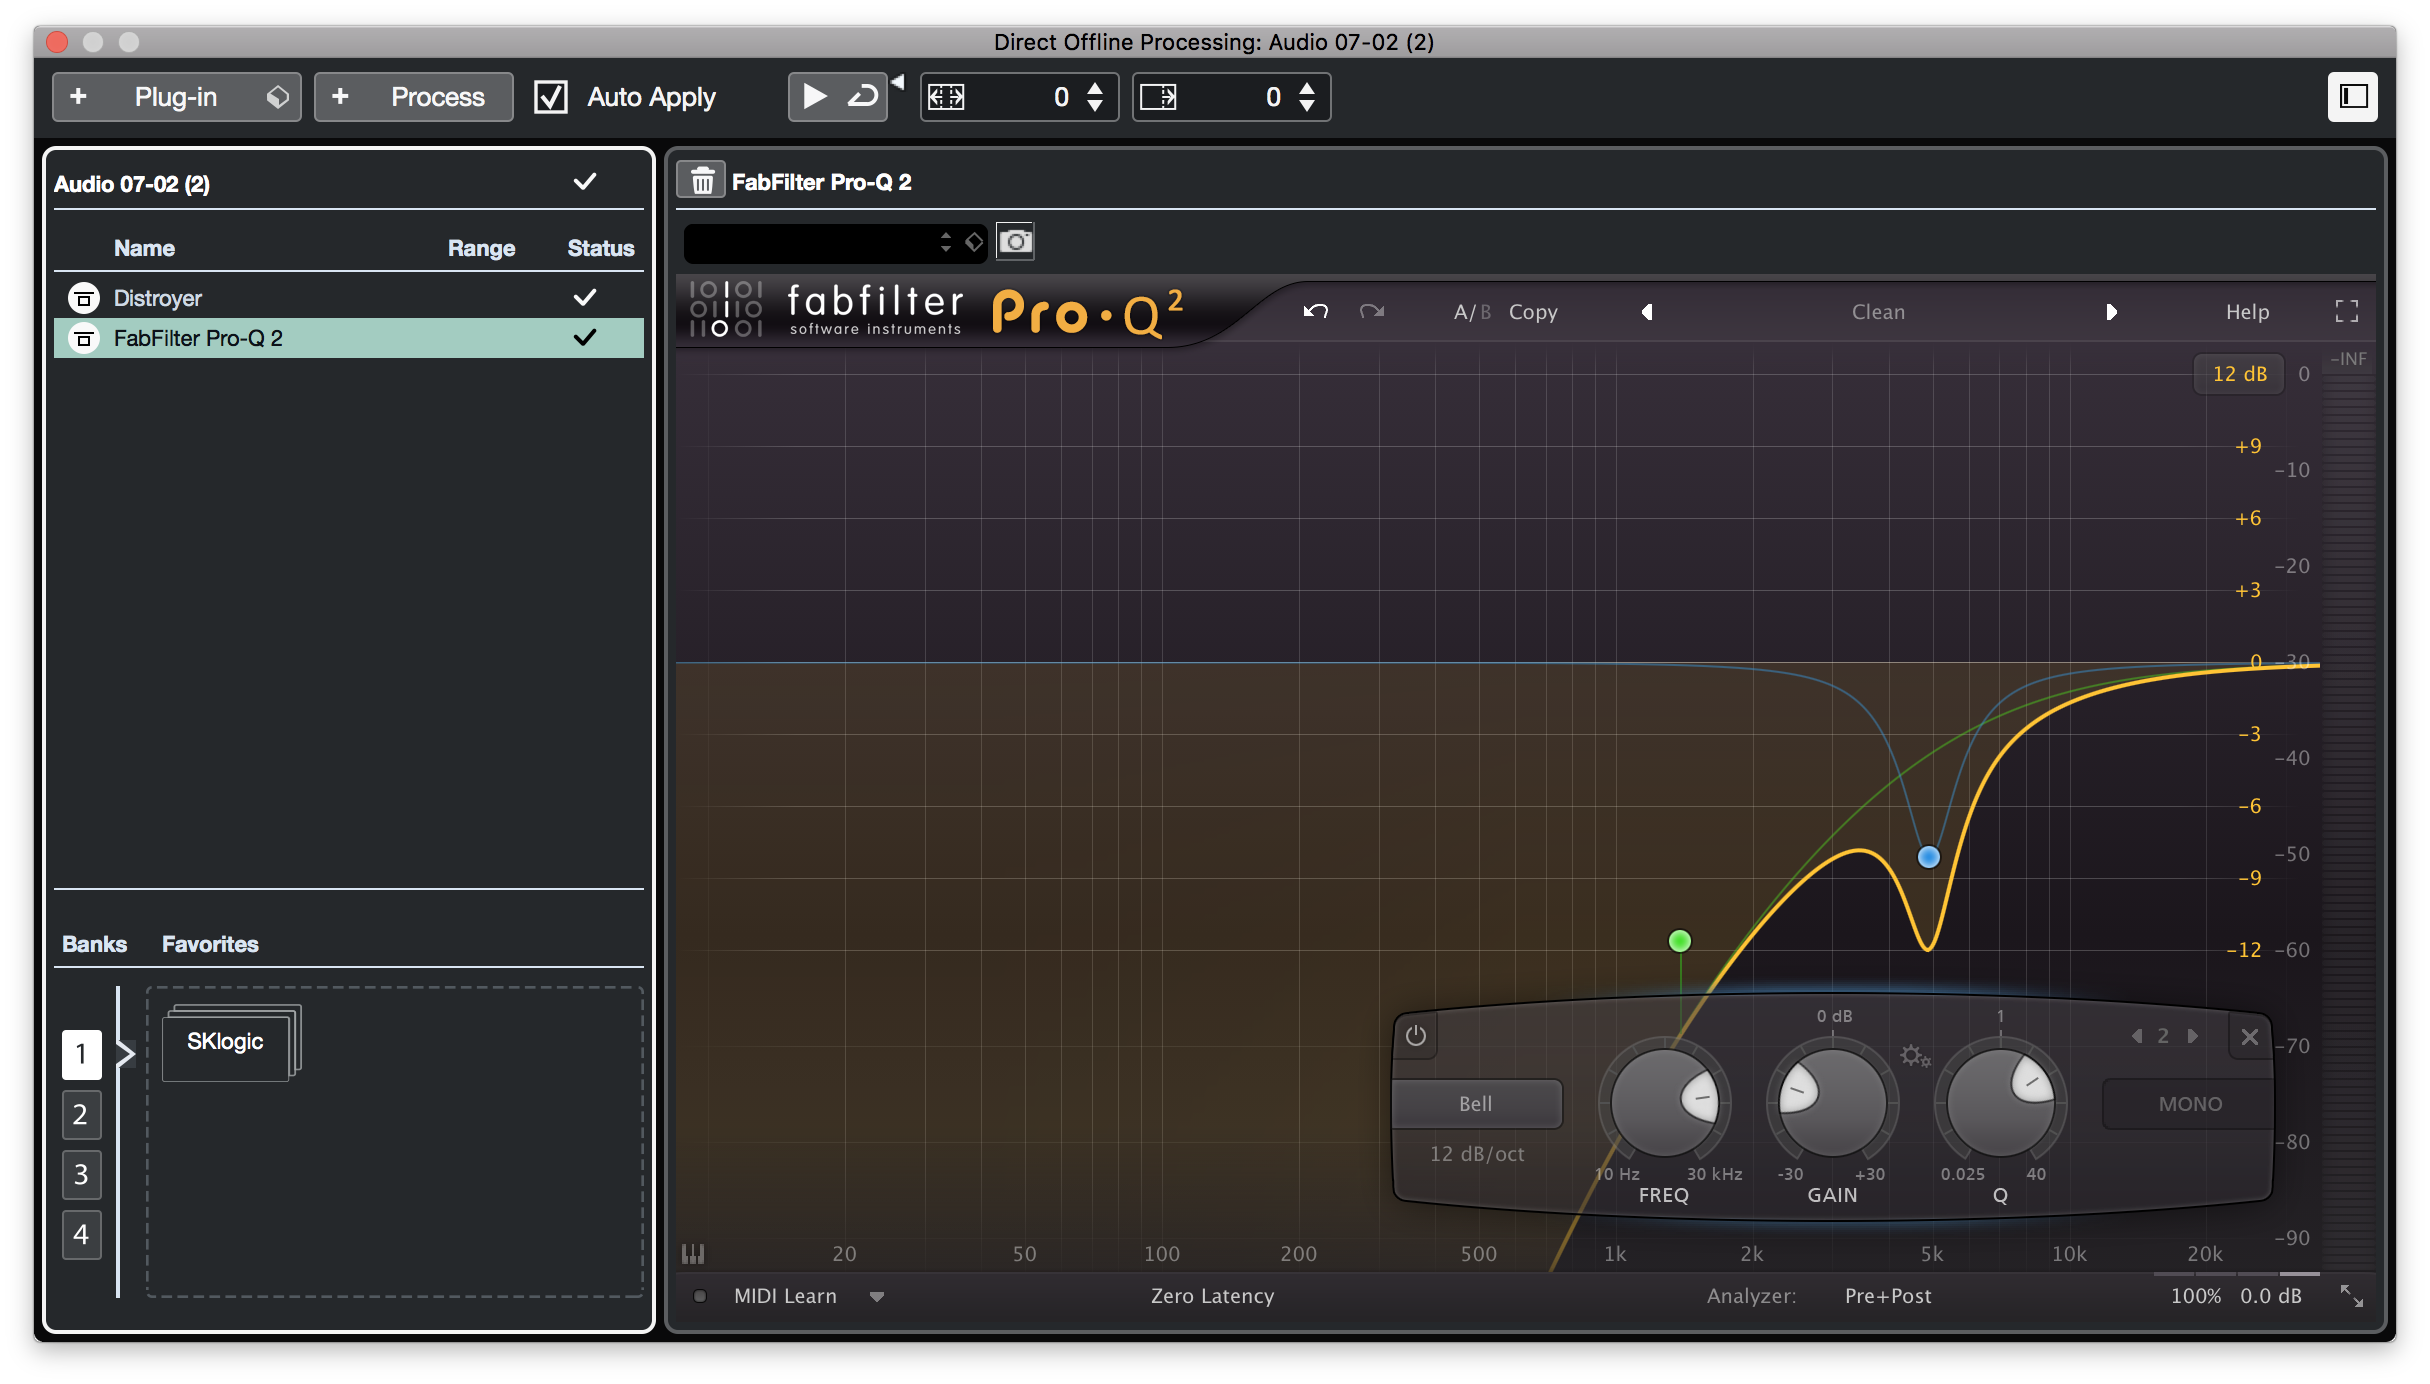The height and width of the screenshot is (1384, 2430).
Task: Toggle the MIDI Learn indicator dot
Action: pos(700,1296)
